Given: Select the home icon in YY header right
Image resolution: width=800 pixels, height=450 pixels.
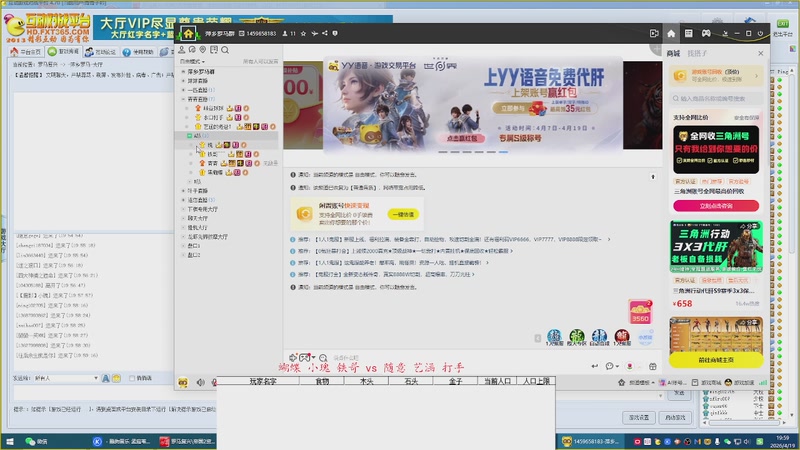Looking at the screenshot, I should point(671,33).
